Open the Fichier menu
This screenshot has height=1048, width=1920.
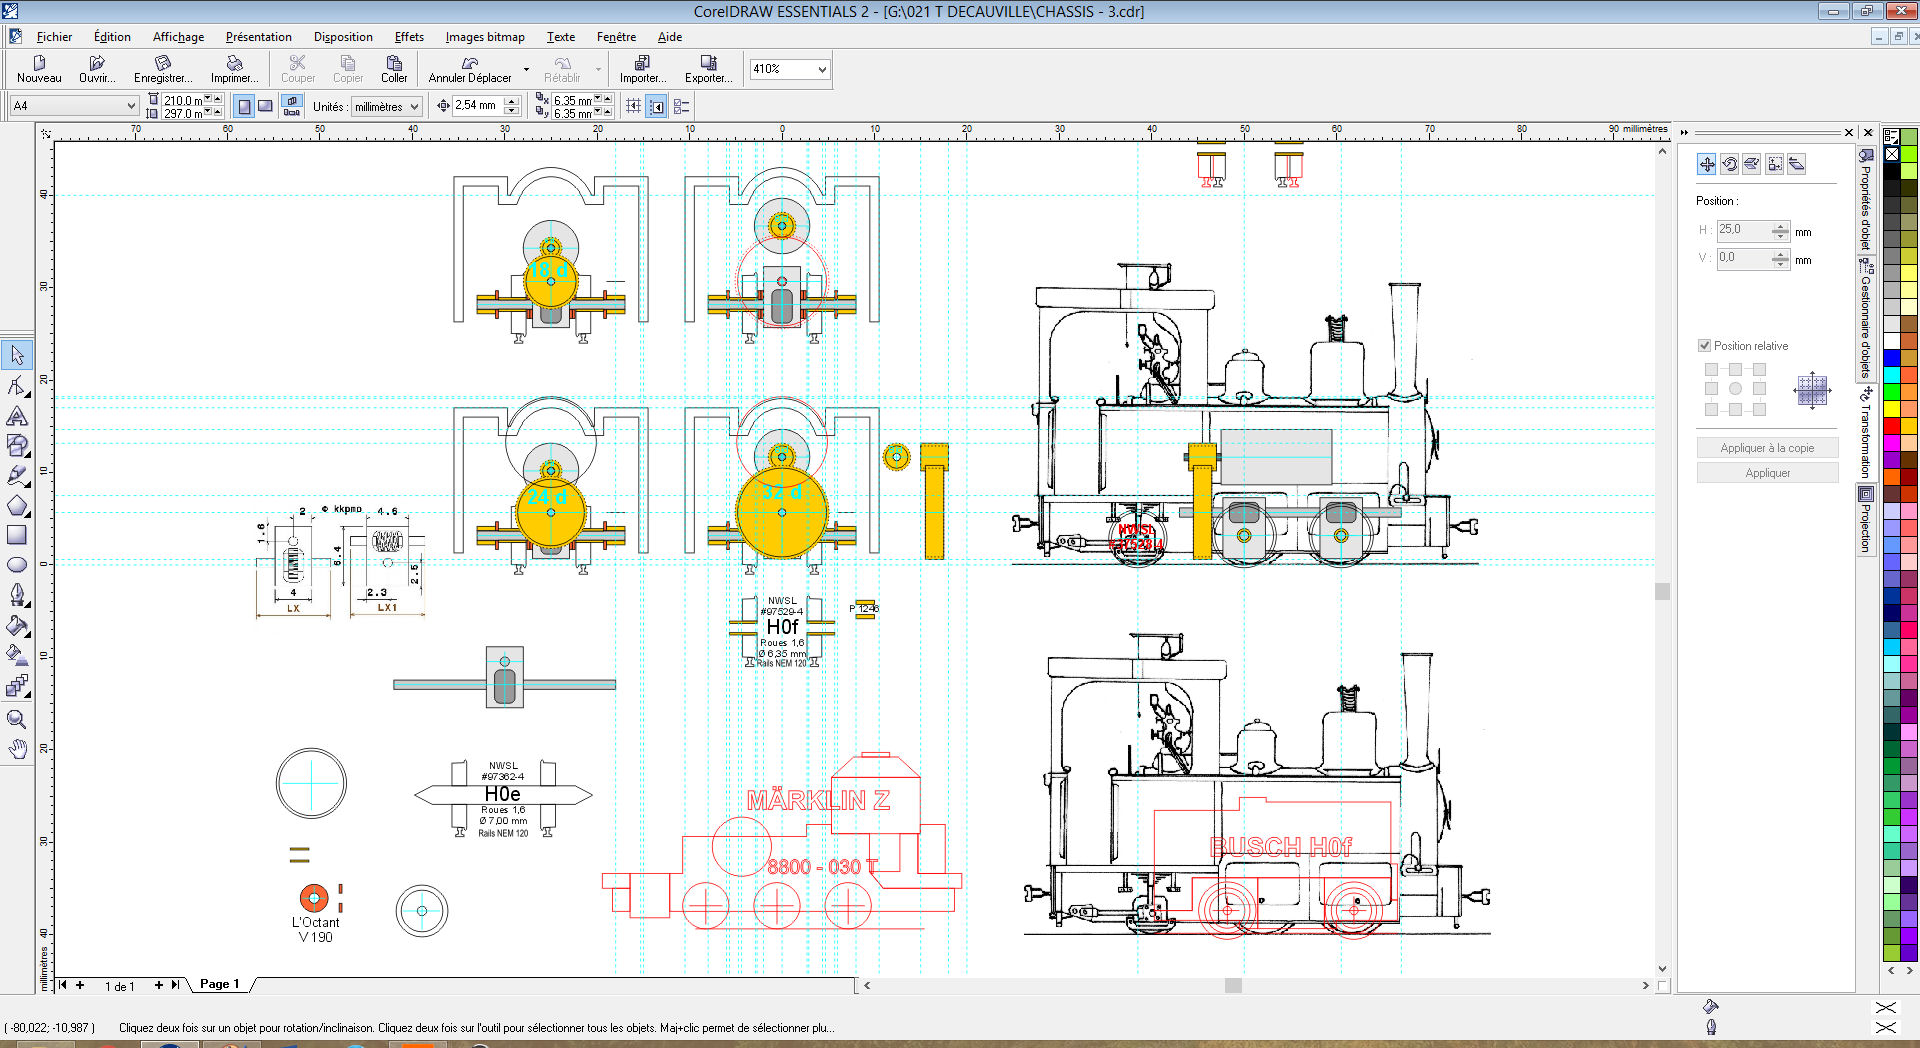[x=54, y=37]
